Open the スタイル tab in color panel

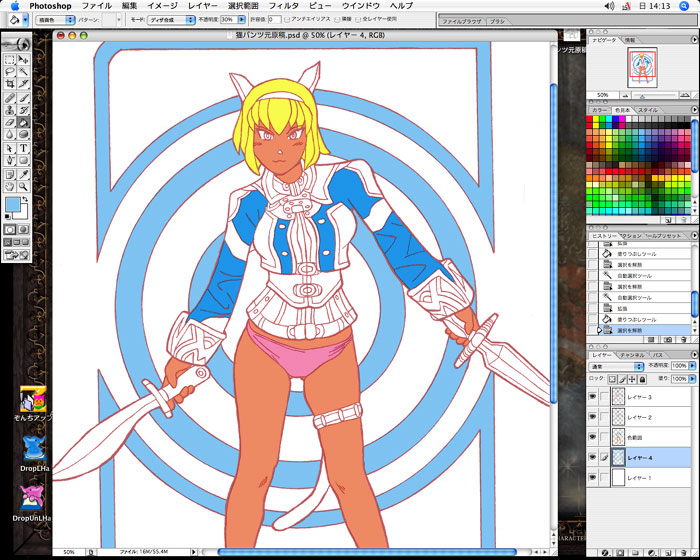click(x=648, y=109)
